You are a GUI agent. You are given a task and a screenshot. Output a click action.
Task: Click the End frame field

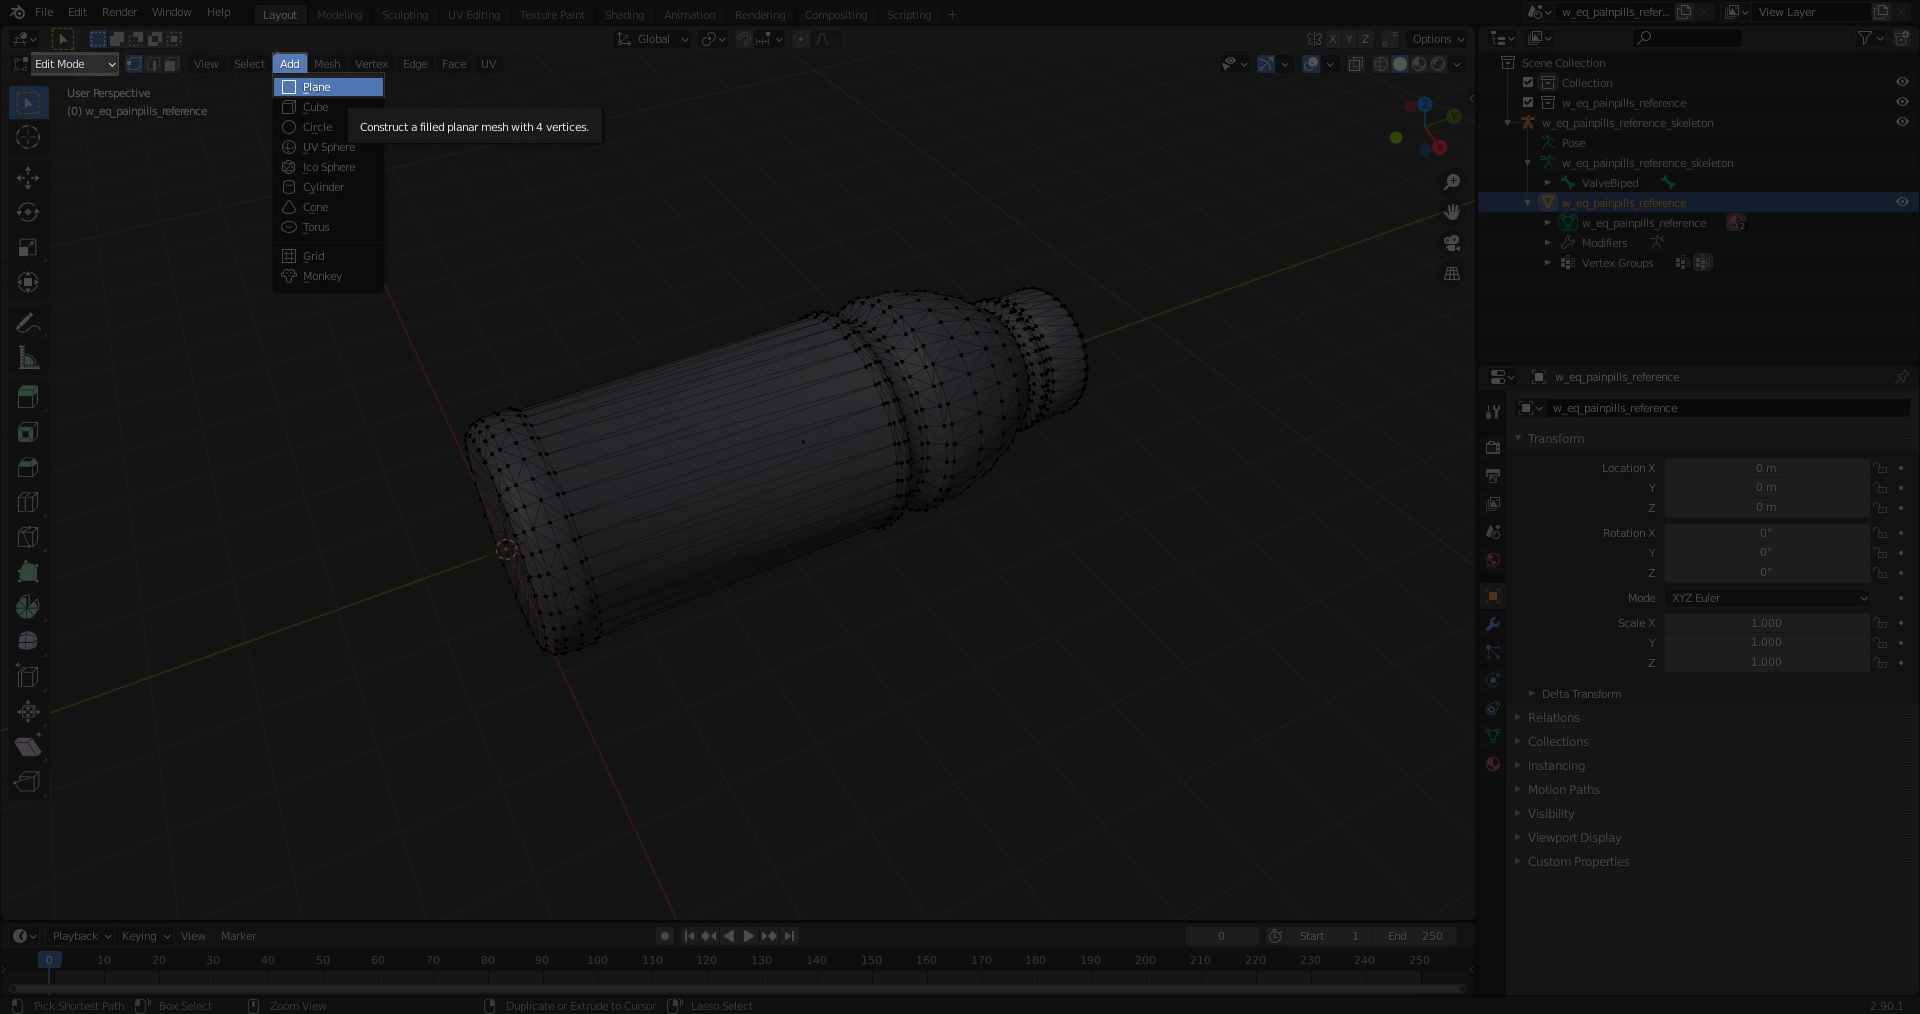pos(1415,936)
